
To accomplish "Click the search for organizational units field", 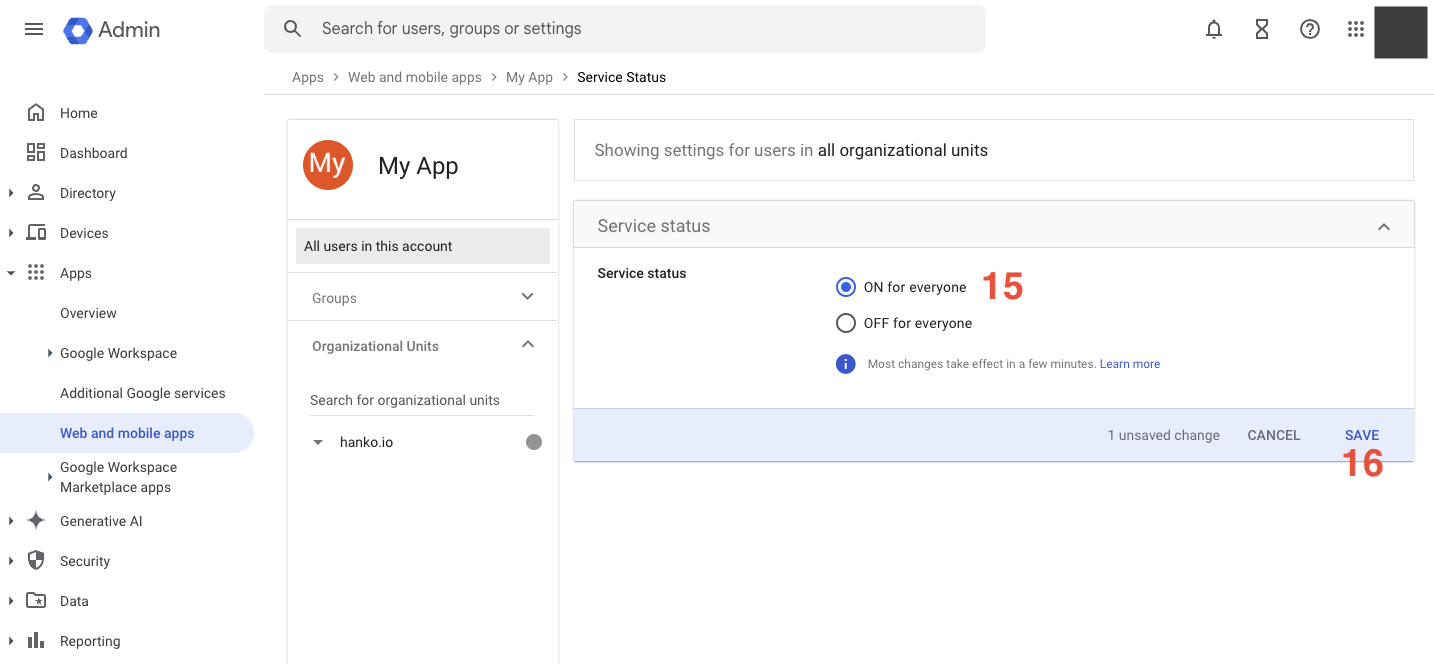I will tap(420, 400).
